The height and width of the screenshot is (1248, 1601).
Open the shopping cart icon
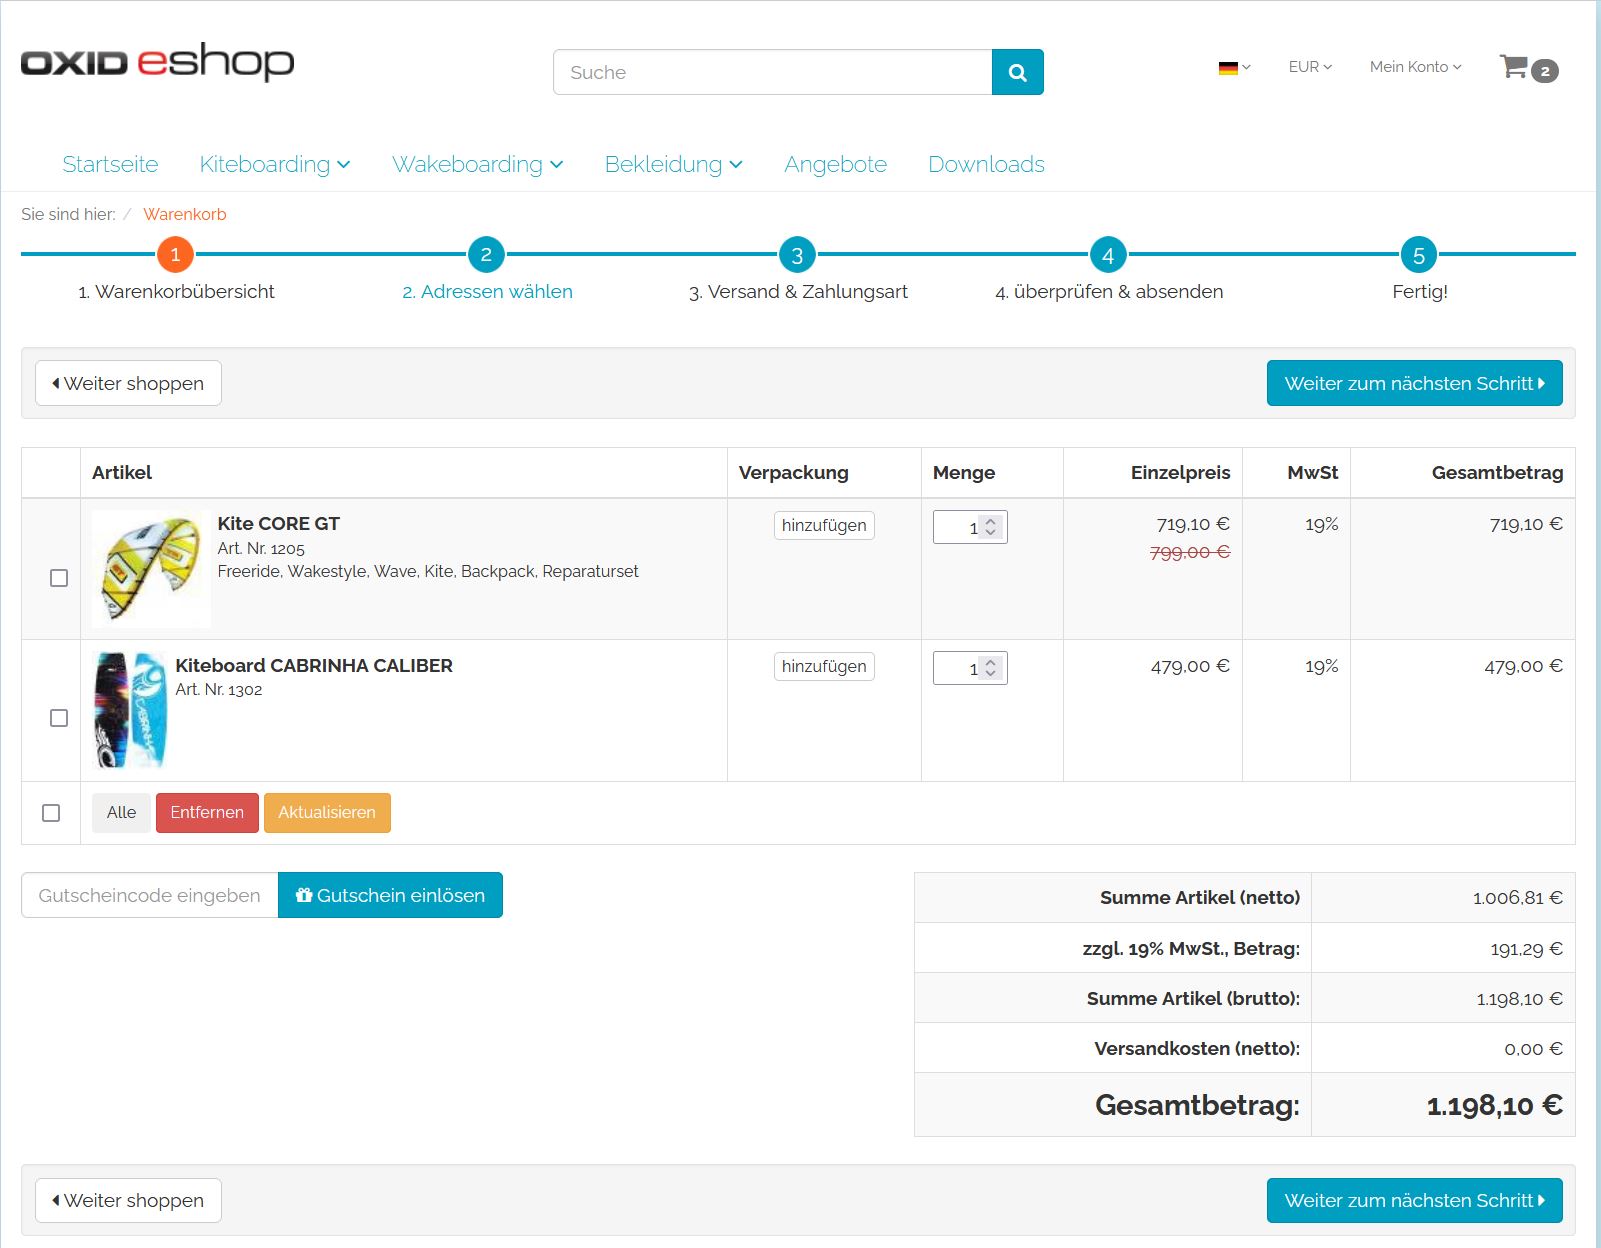point(1516,67)
